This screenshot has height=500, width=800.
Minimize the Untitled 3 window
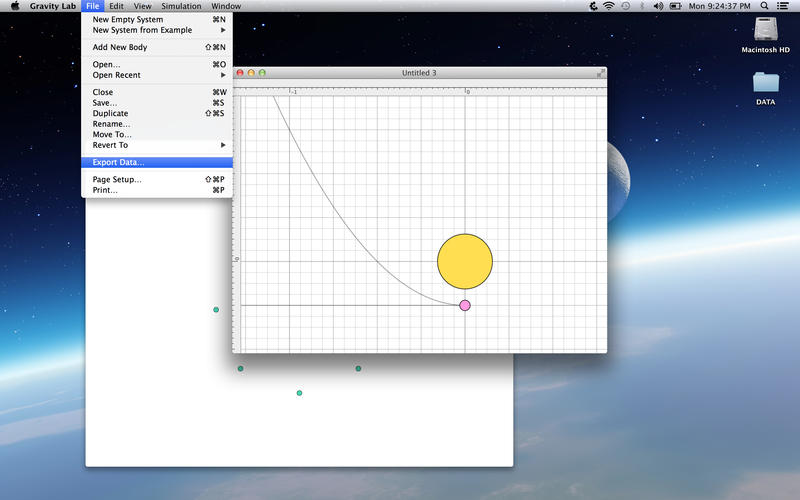point(251,73)
